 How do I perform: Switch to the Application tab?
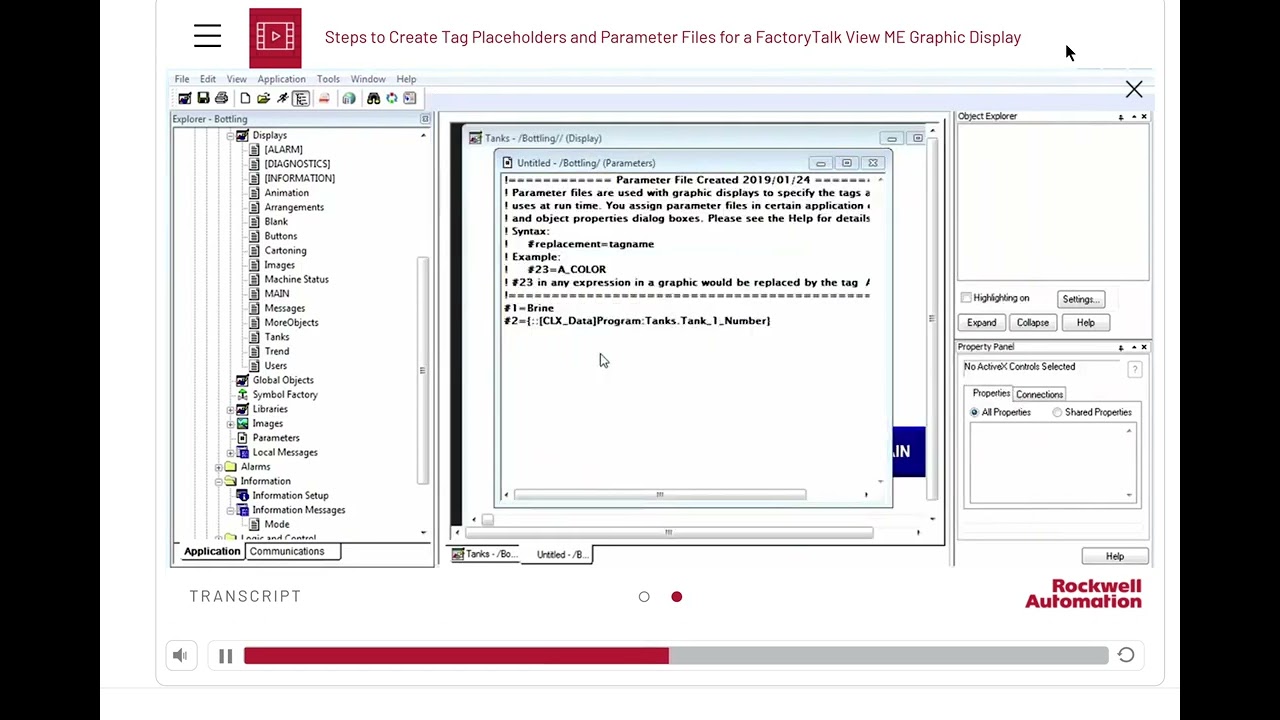click(212, 551)
